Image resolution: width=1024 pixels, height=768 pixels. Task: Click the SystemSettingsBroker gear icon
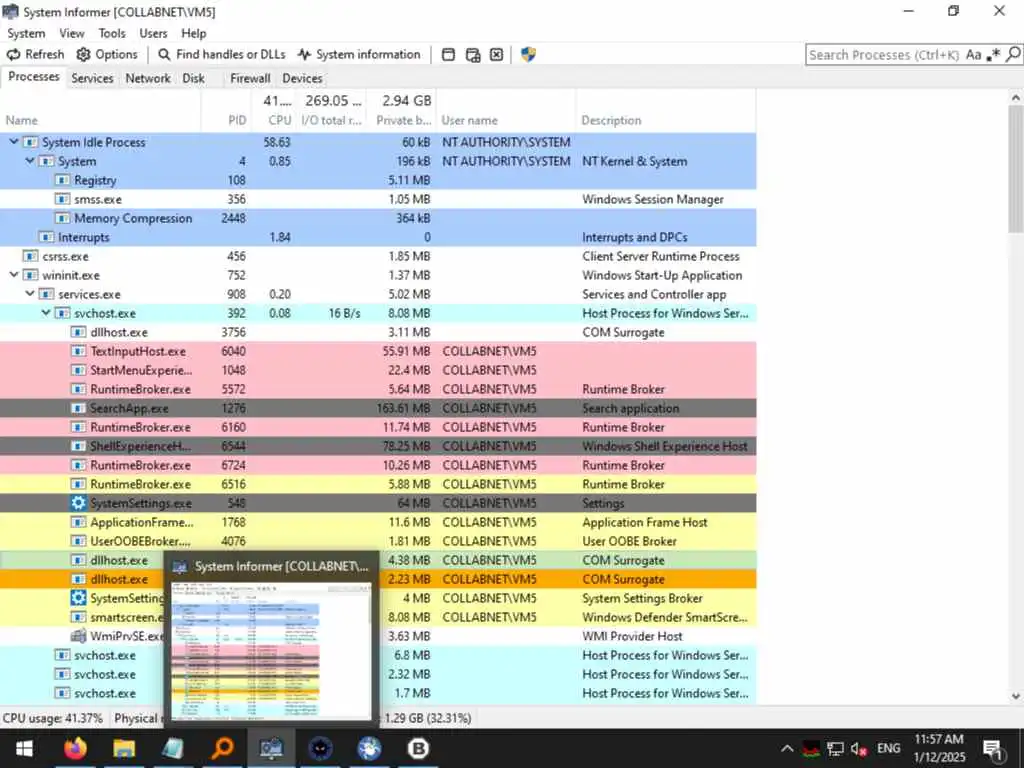coord(78,598)
